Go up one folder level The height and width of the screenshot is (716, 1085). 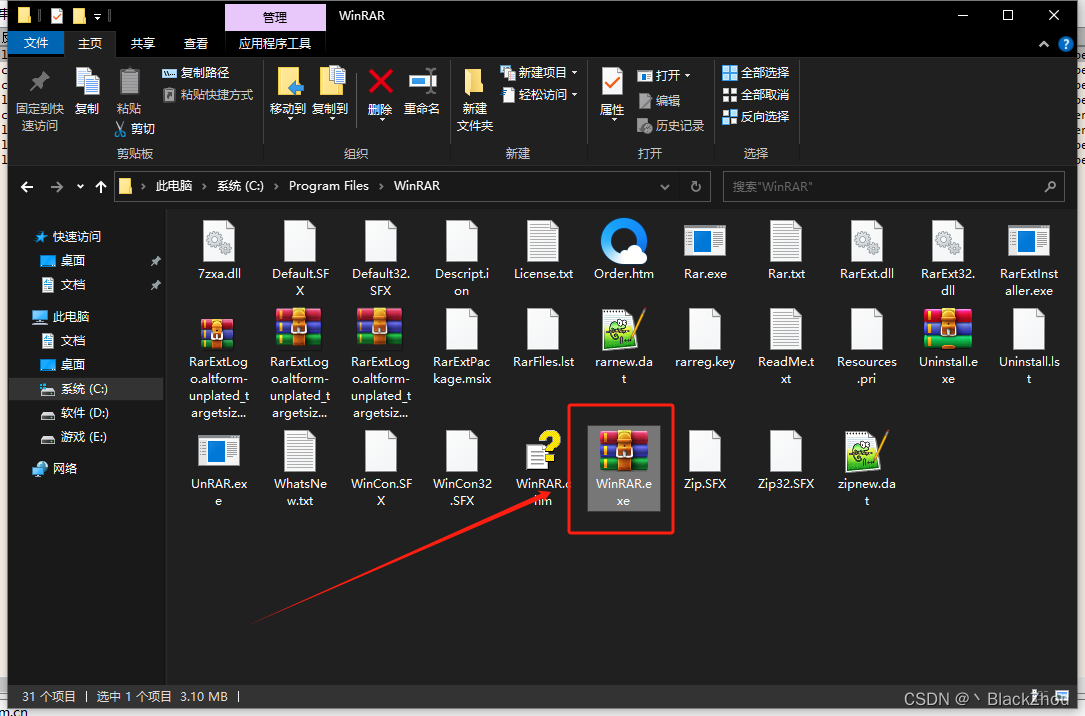pyautogui.click(x=101, y=187)
